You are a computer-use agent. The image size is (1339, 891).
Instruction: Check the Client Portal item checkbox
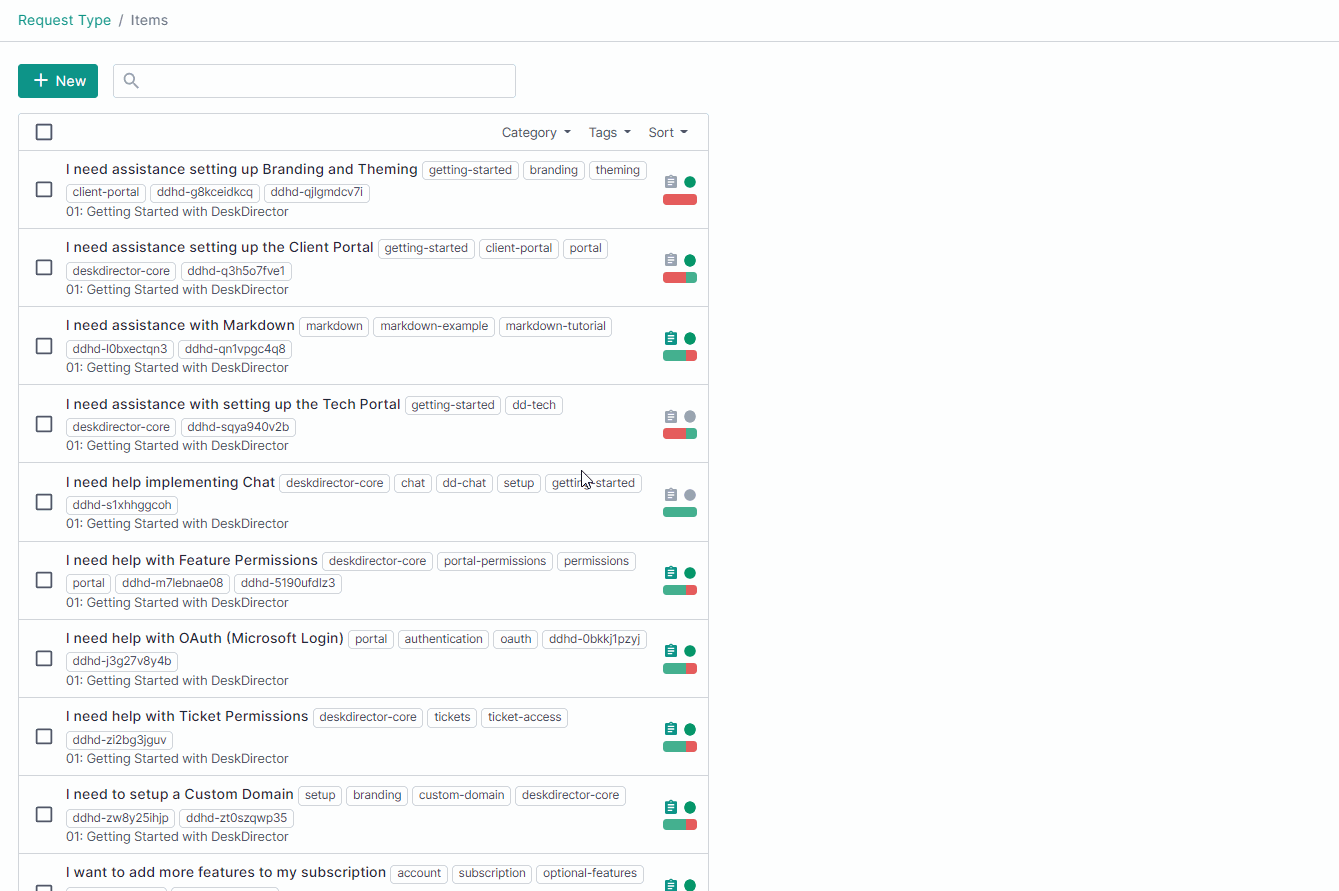pos(44,267)
